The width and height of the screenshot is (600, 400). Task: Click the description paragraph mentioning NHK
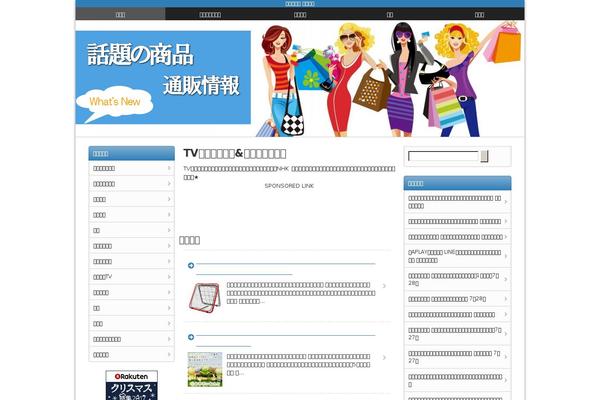(289, 173)
